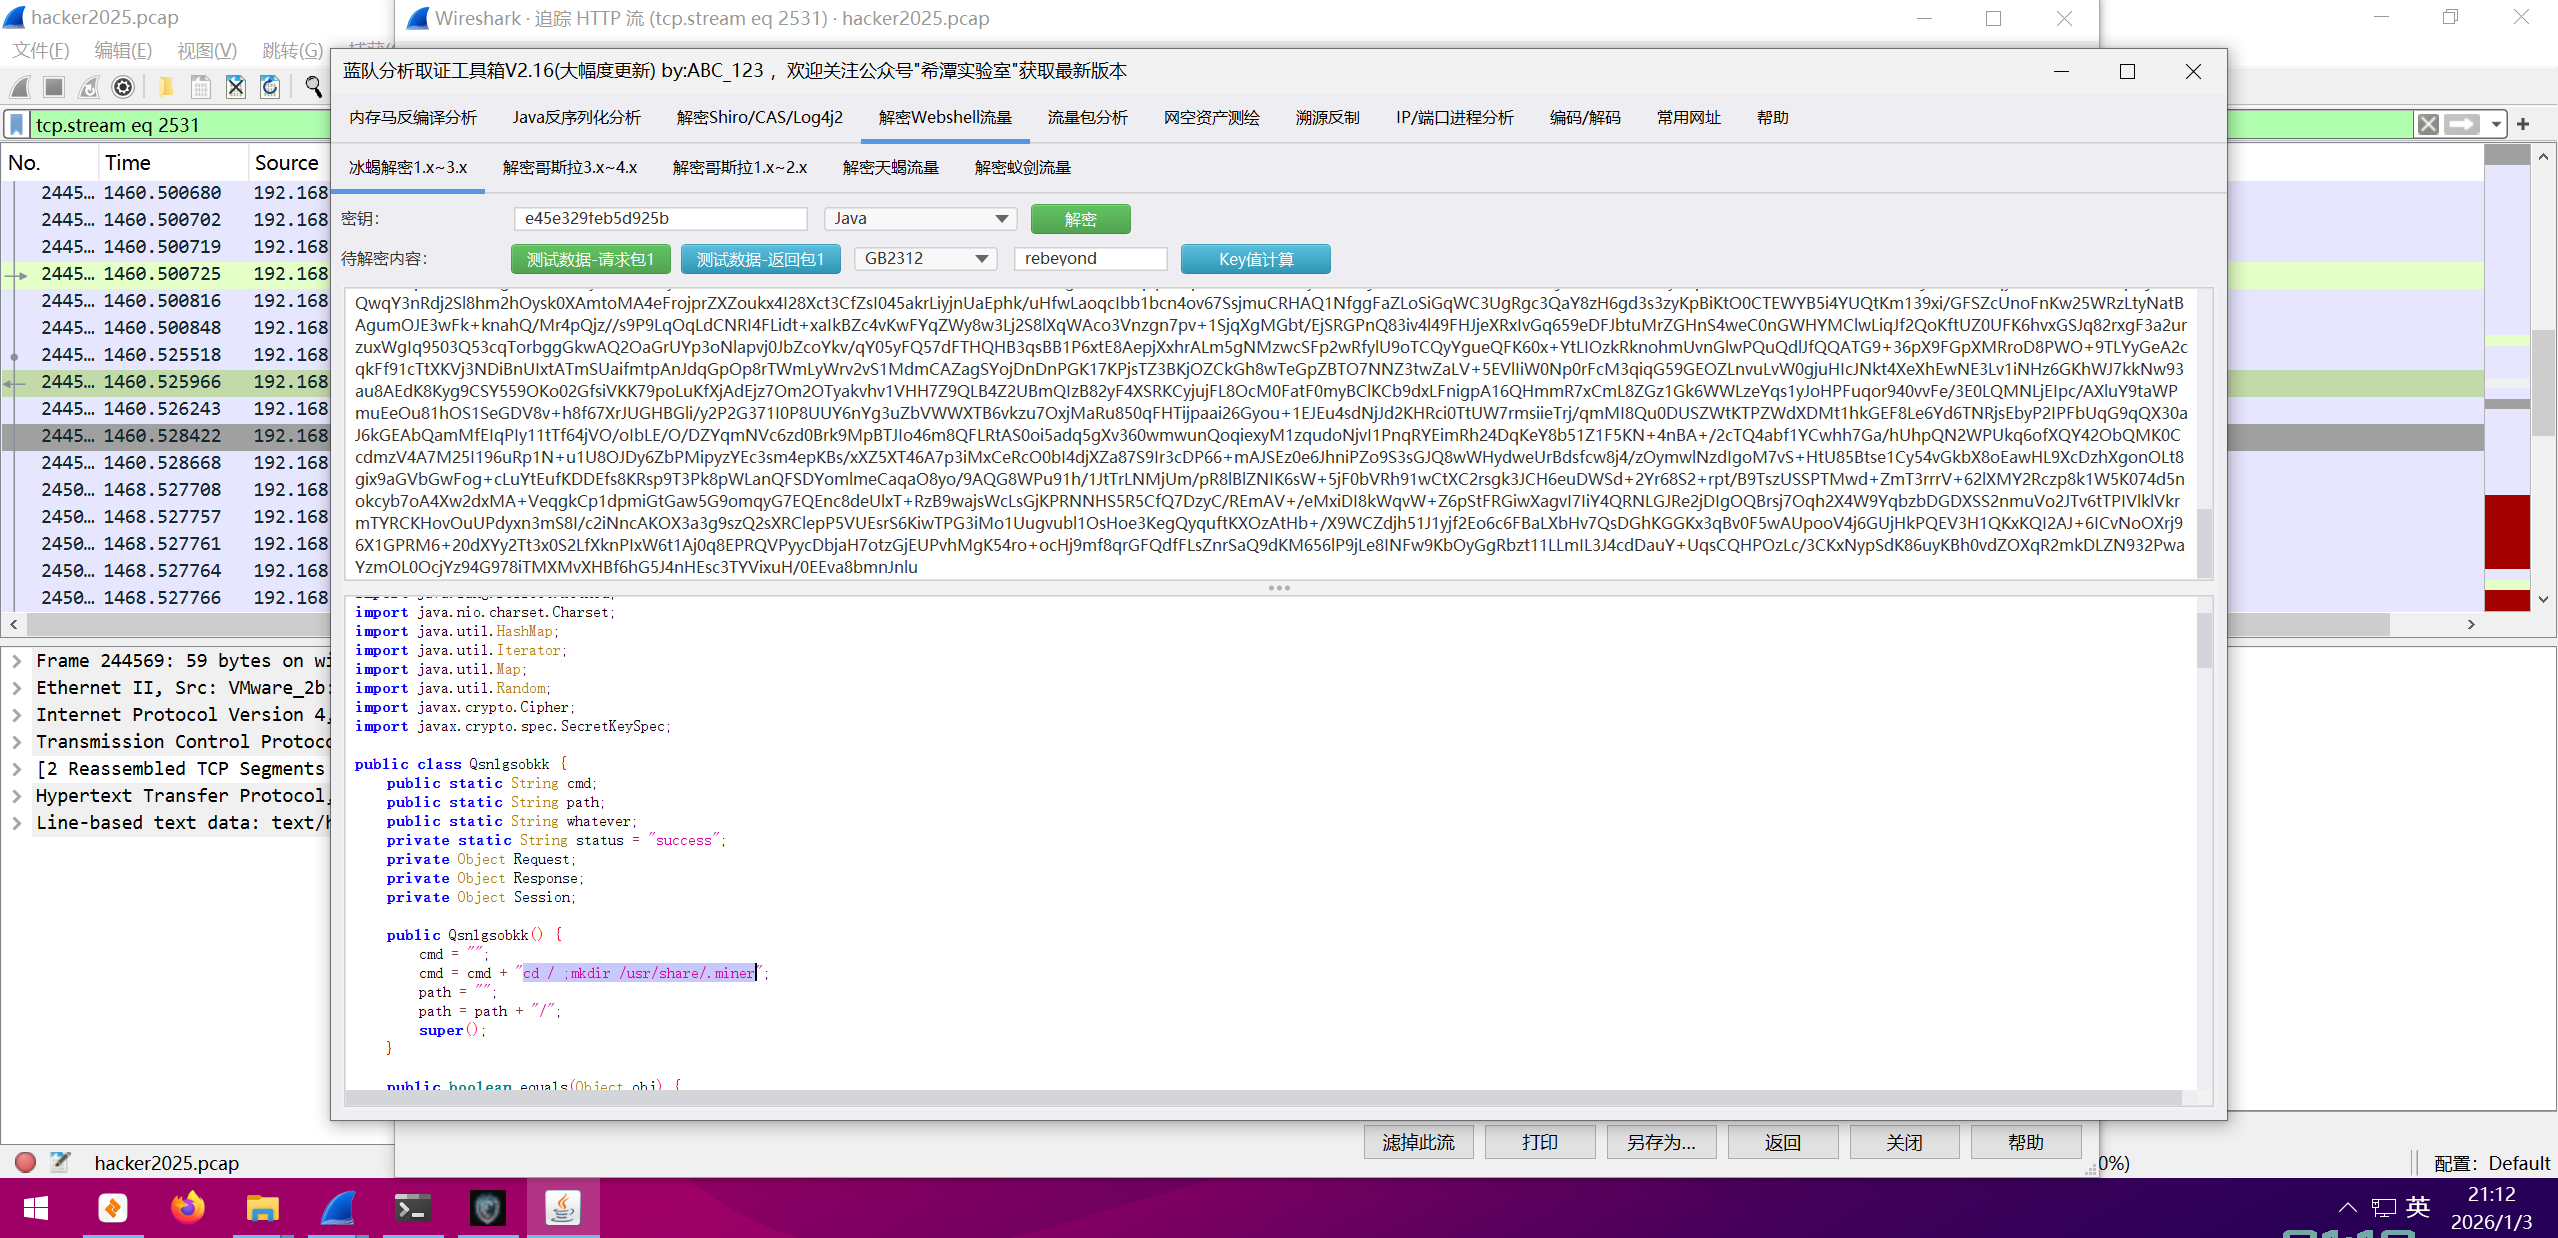Viewport: 2558px width, 1238px height.
Task: Click the display filter bookmark icon
Action: point(17,125)
